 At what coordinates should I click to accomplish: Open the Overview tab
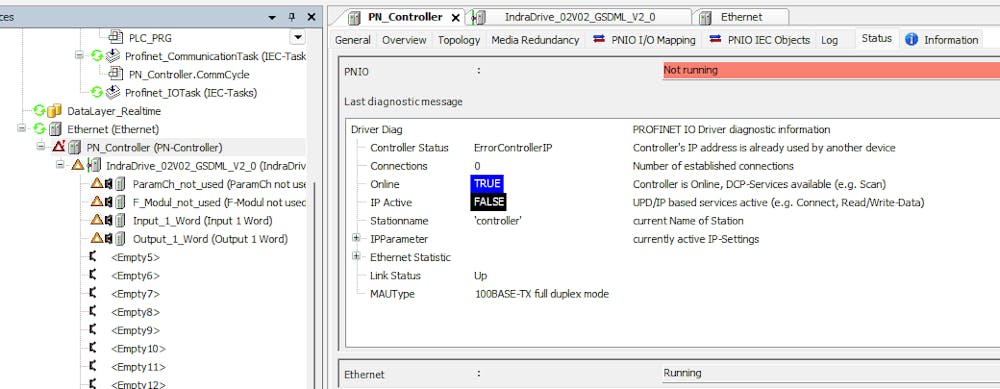pos(404,40)
